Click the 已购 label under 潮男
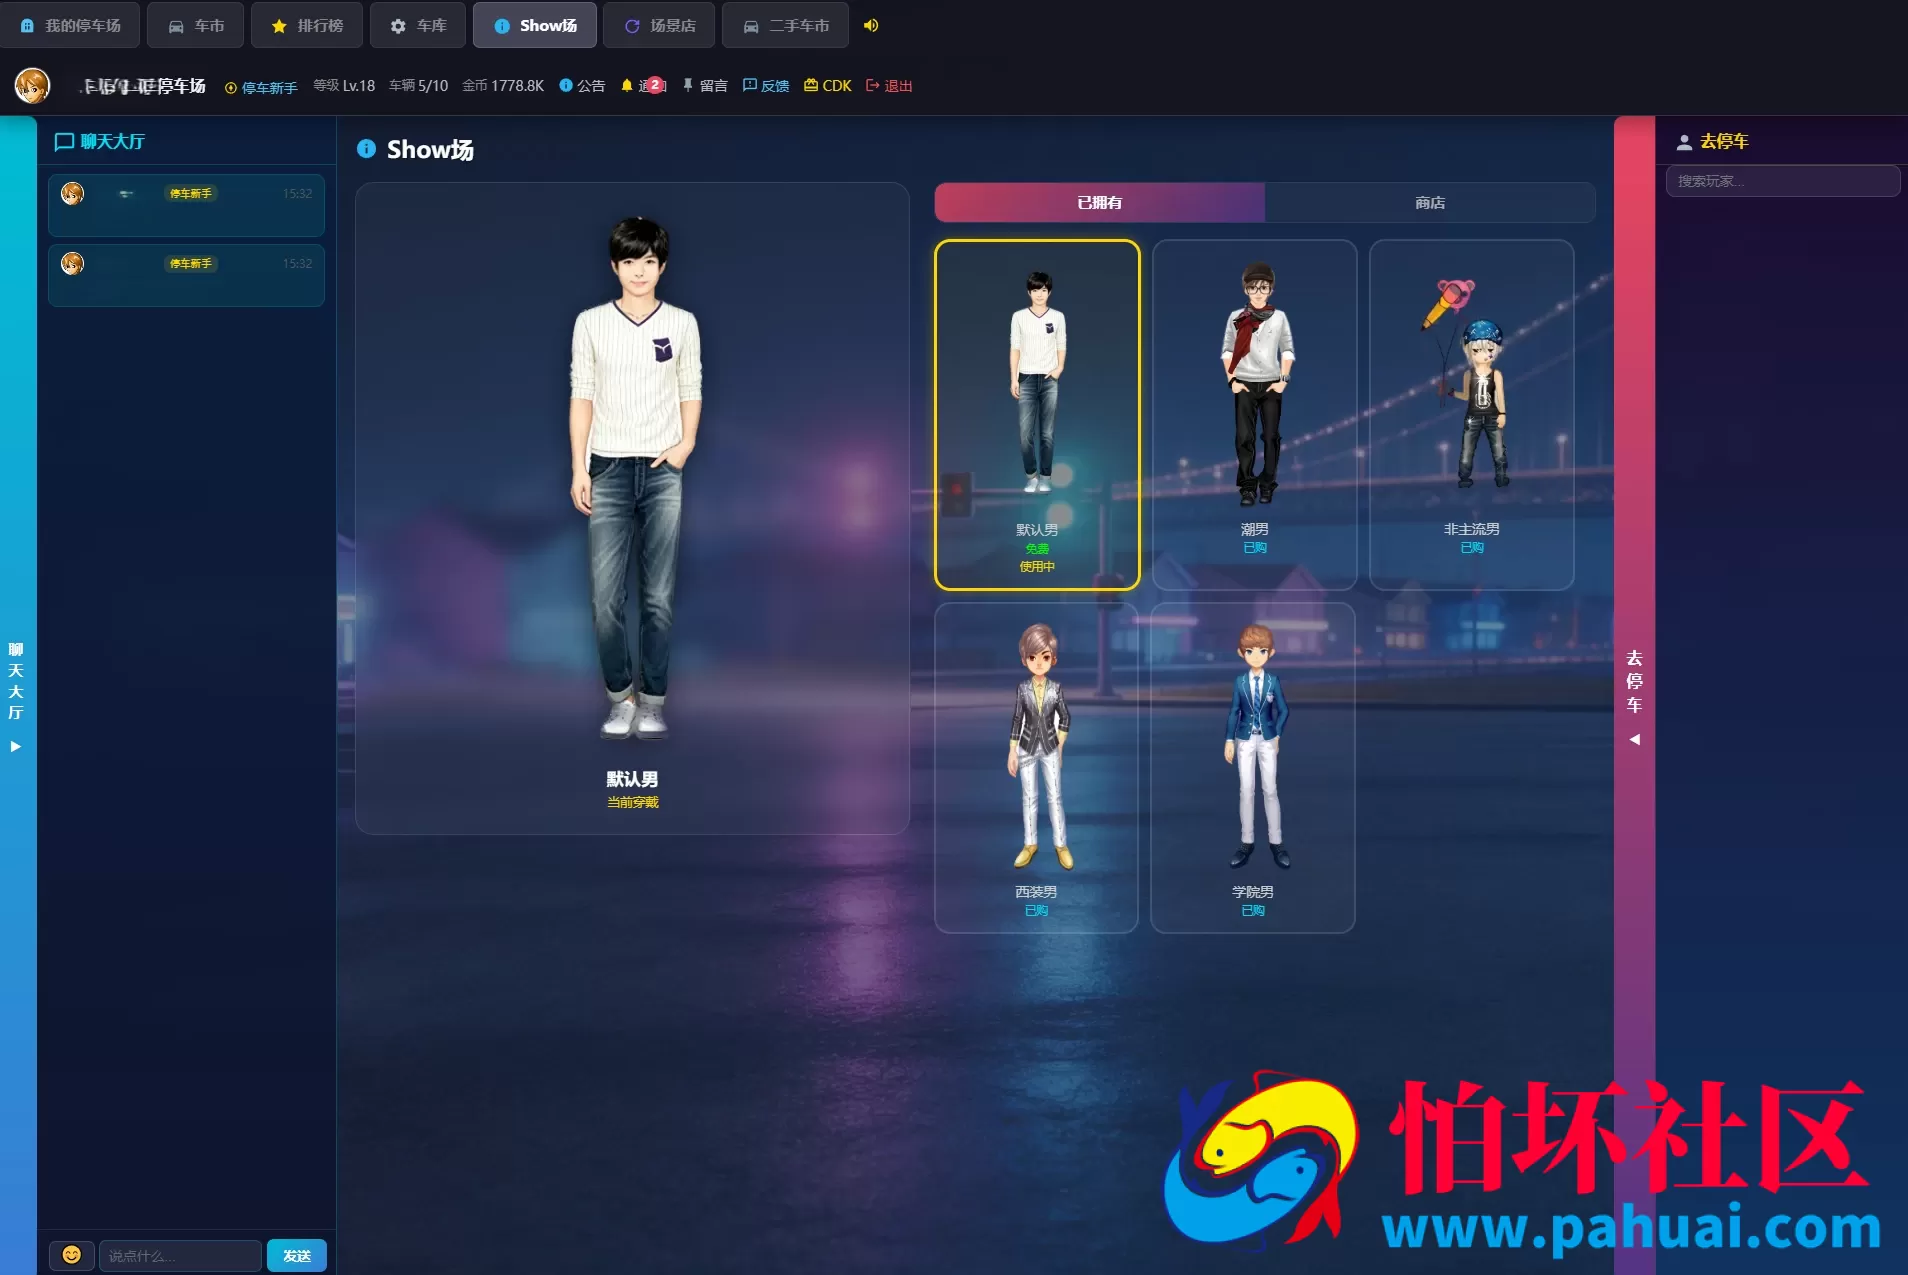 (1255, 547)
